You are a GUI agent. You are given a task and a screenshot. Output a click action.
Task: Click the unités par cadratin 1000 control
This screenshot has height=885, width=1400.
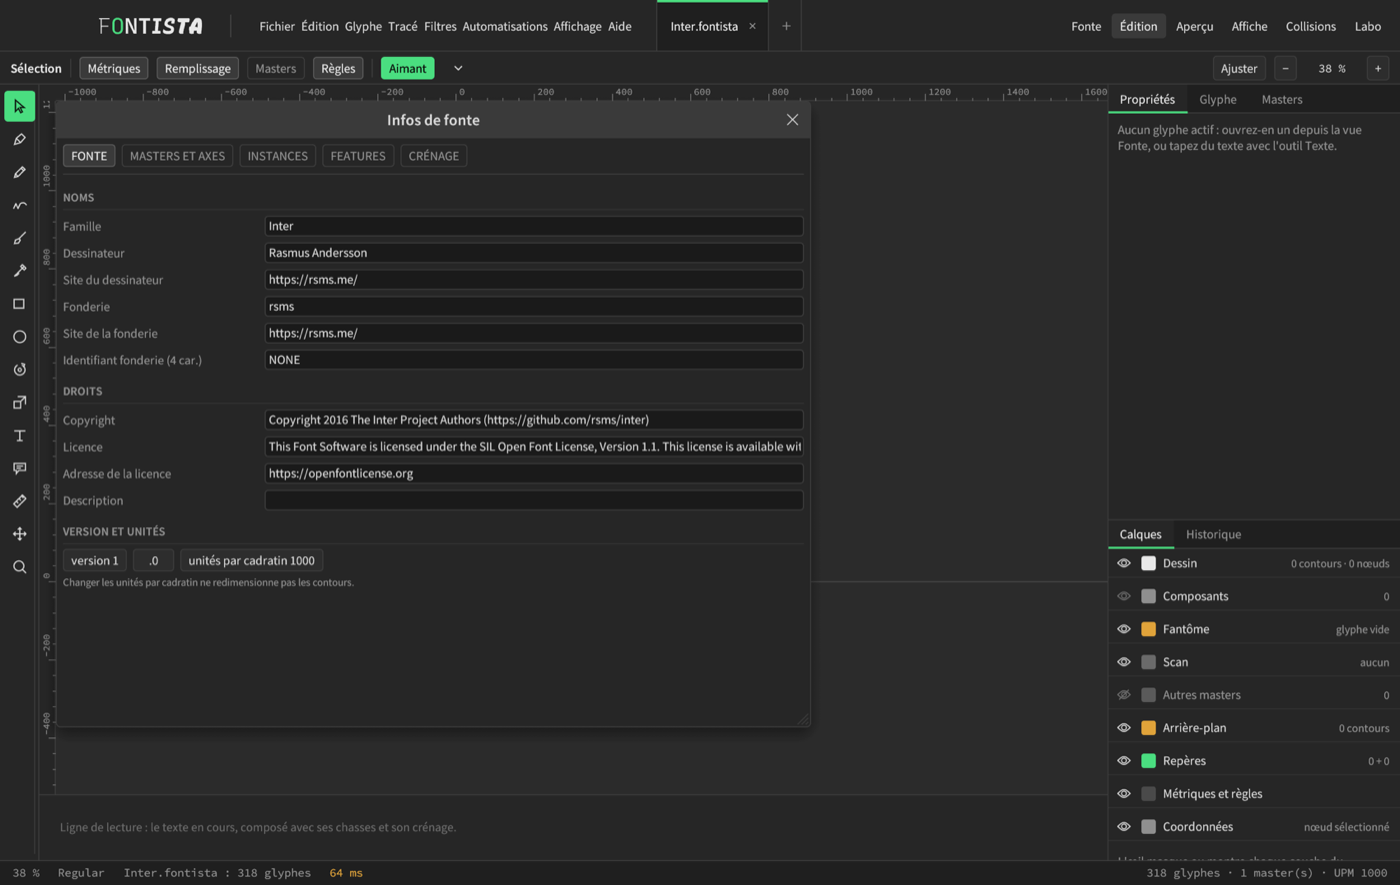pos(252,560)
